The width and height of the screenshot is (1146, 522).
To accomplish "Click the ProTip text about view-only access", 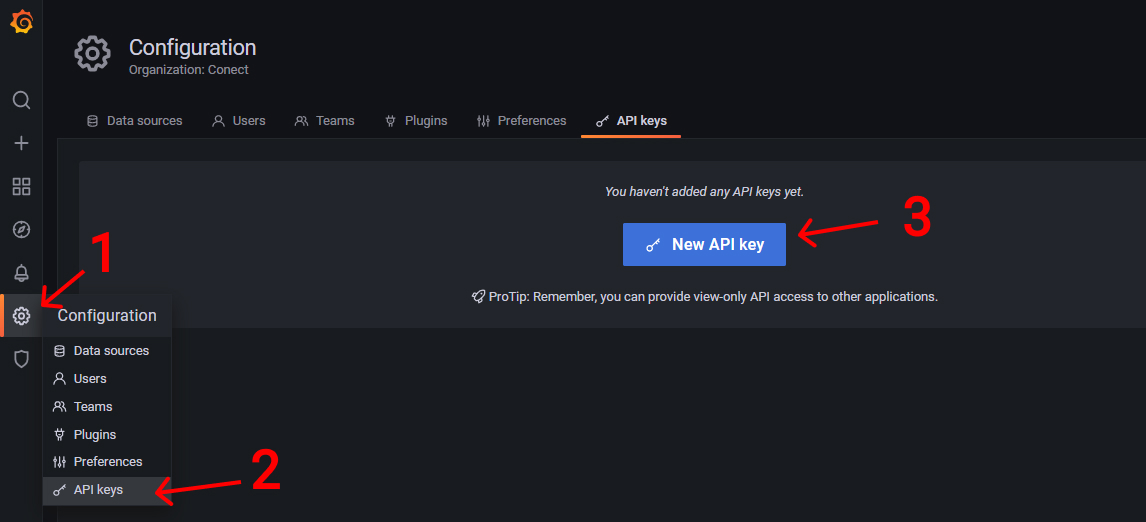I will point(705,297).
